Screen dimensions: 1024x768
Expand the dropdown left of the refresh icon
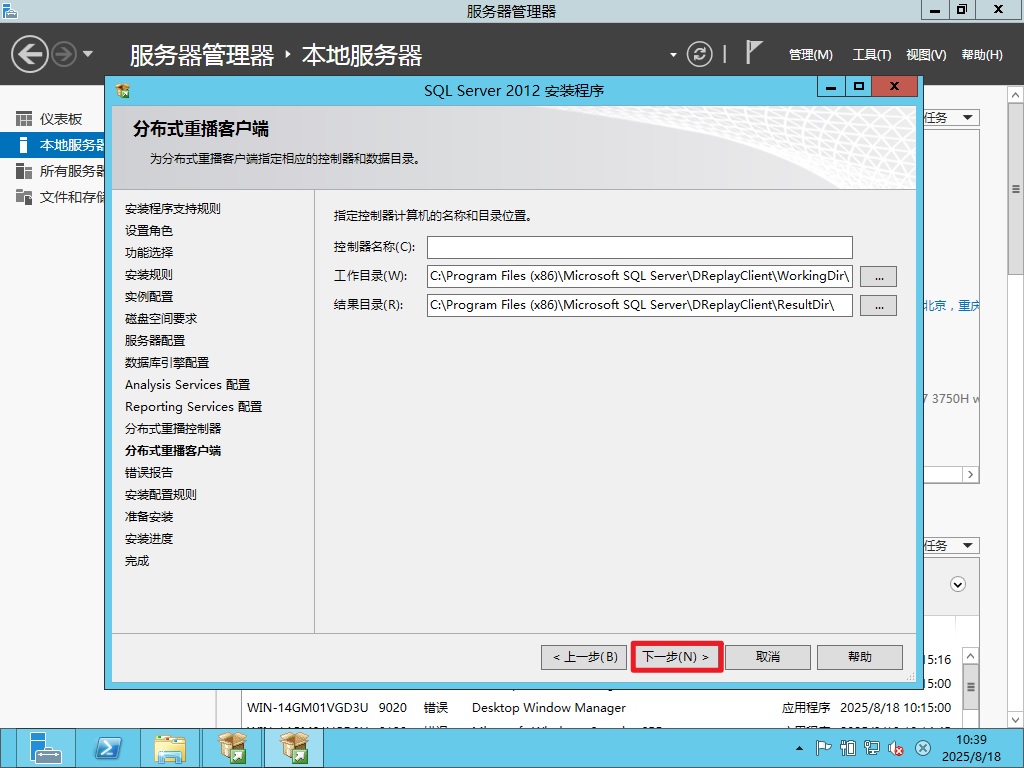click(673, 55)
